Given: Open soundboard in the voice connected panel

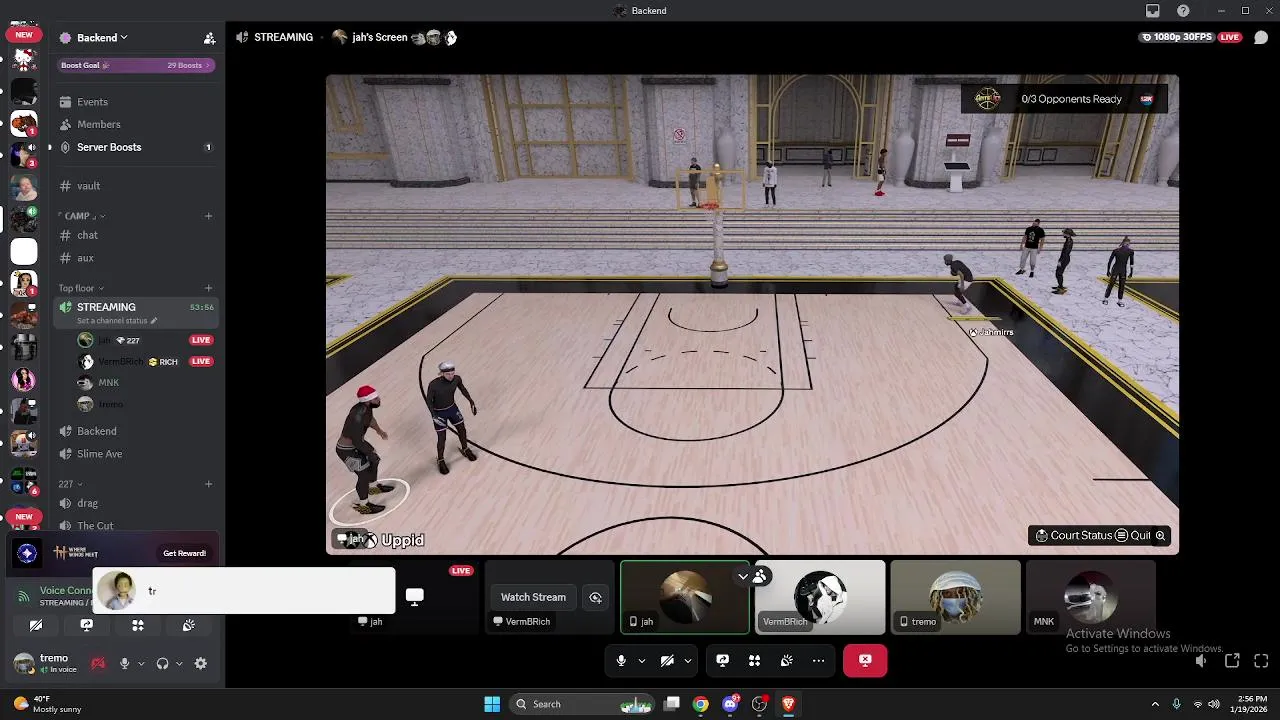Looking at the screenshot, I should pyautogui.click(x=189, y=625).
